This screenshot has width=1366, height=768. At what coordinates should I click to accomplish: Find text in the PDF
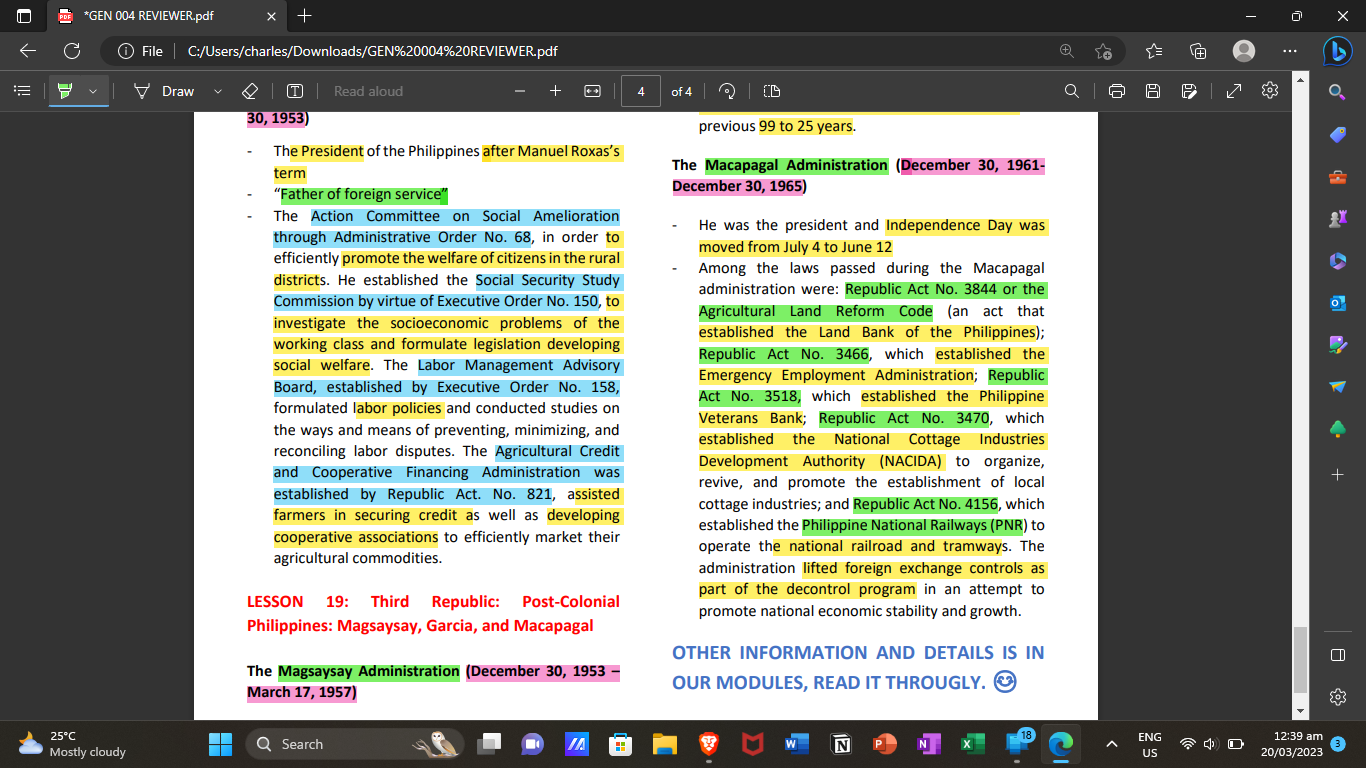click(x=1072, y=91)
